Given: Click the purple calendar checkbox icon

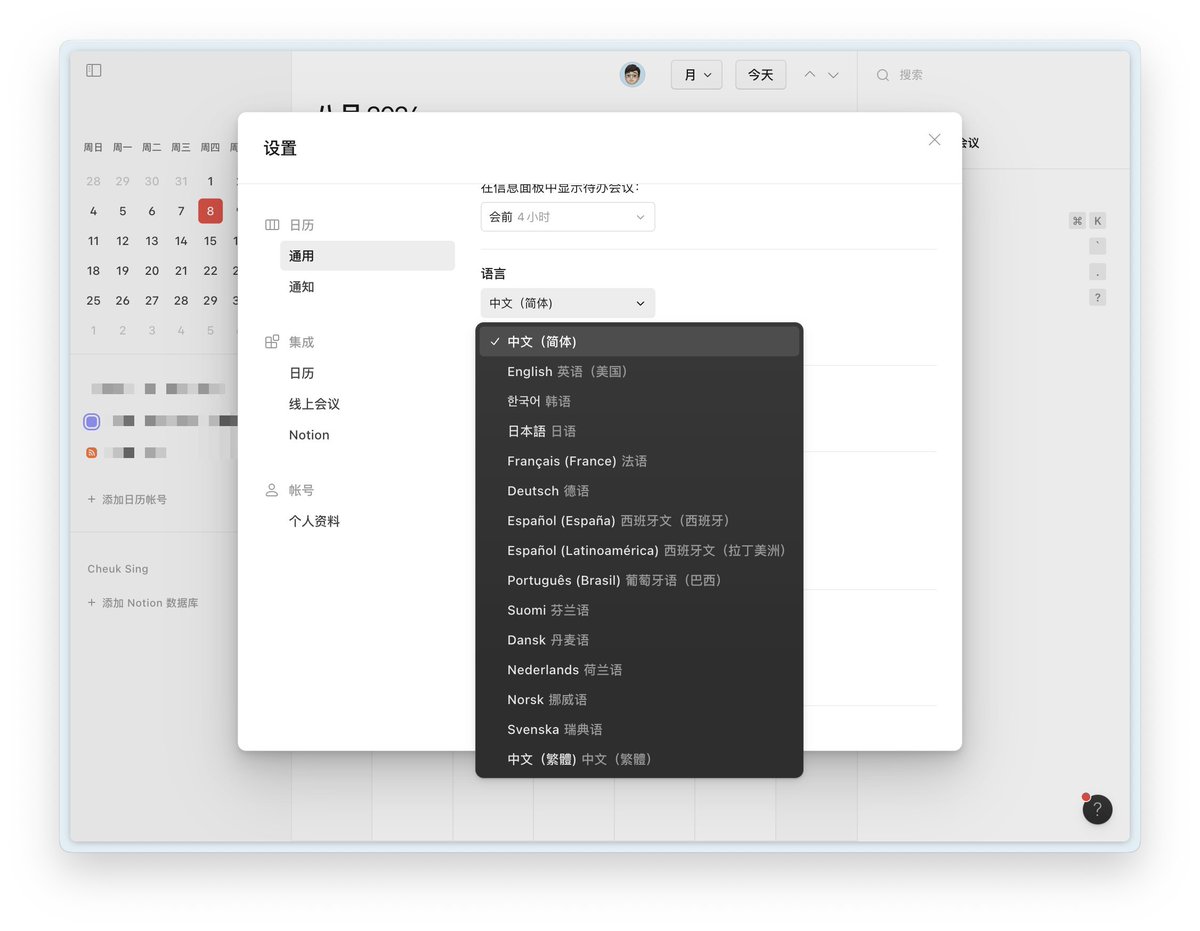Looking at the screenshot, I should coord(92,422).
